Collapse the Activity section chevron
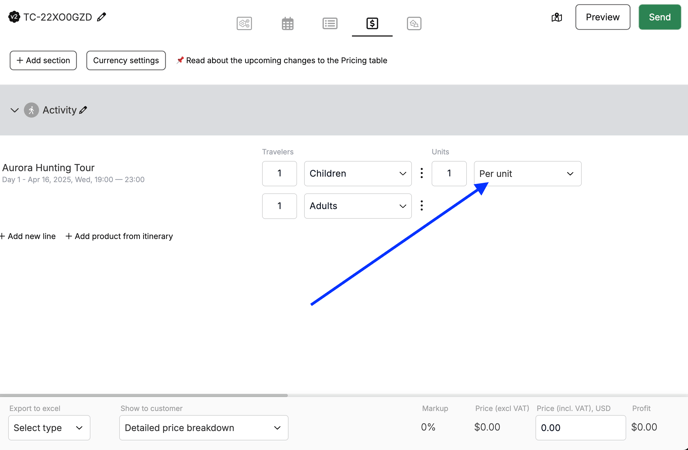This screenshot has width=688, height=450. pyautogui.click(x=14, y=110)
